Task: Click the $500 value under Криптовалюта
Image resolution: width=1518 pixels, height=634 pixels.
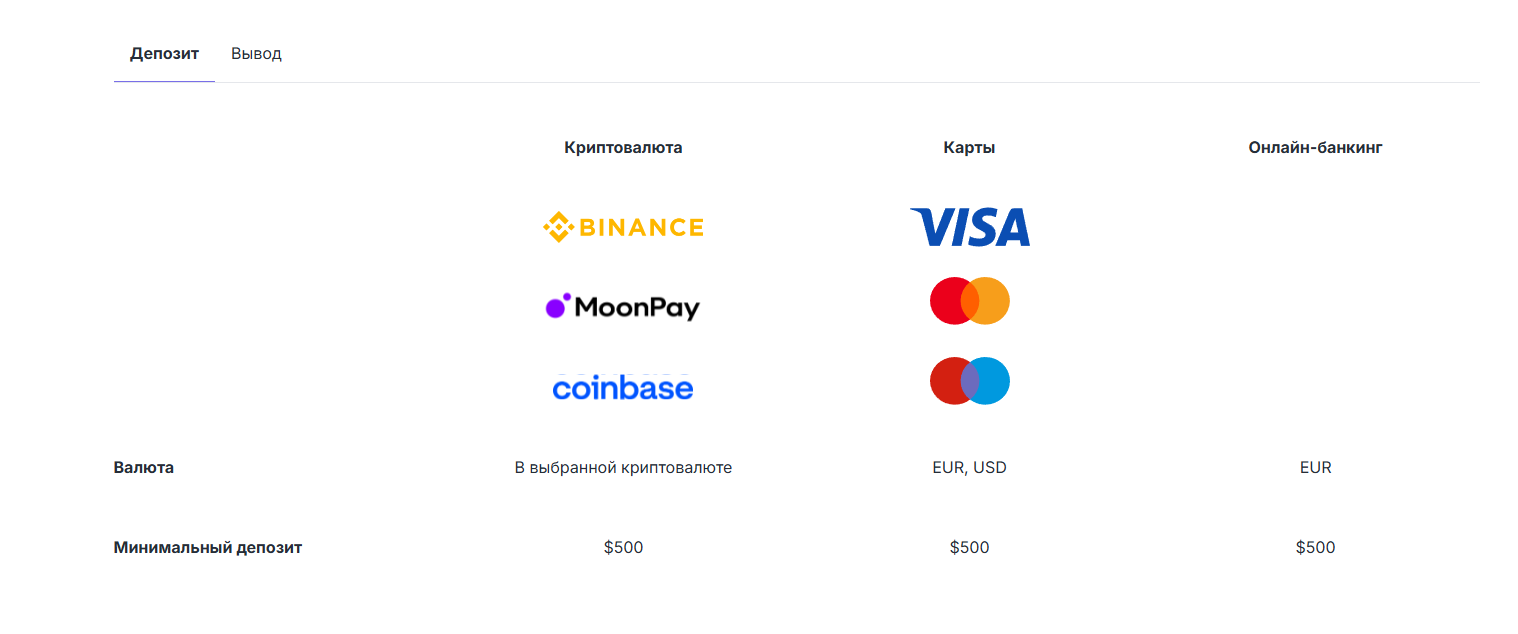Action: point(623,547)
